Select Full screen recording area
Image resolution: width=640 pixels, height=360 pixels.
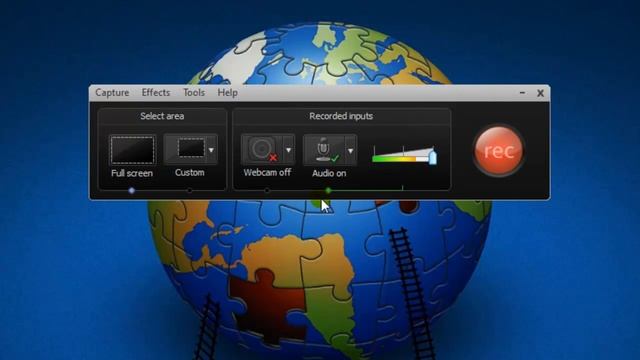click(x=132, y=150)
